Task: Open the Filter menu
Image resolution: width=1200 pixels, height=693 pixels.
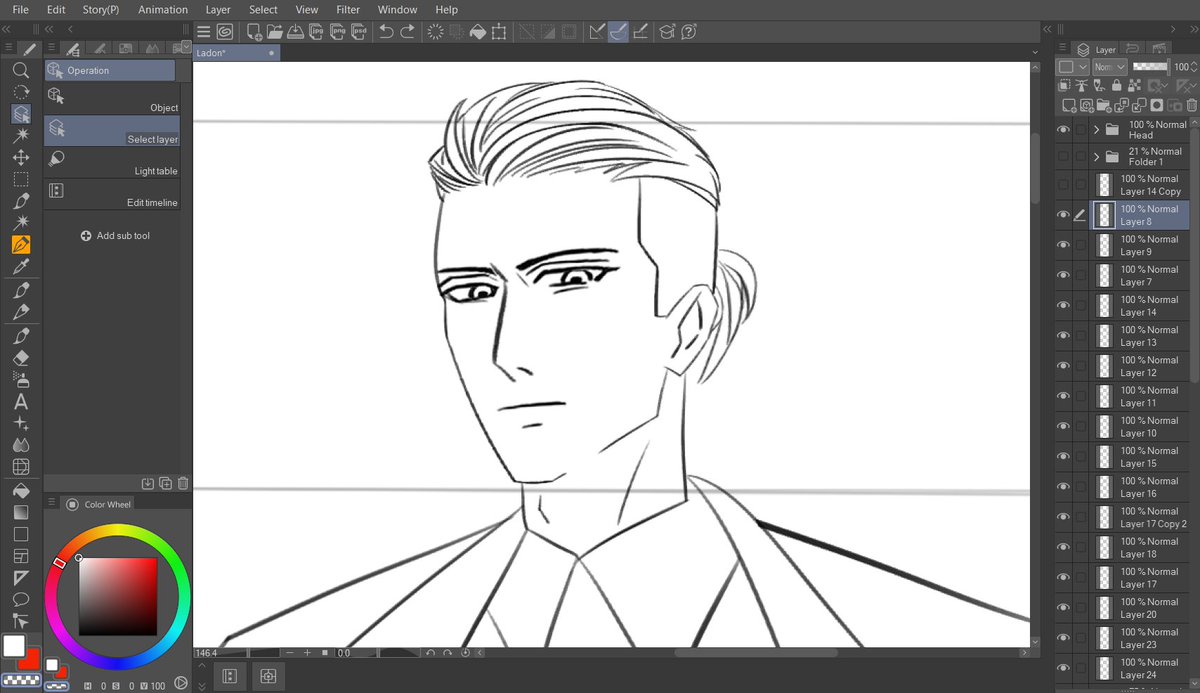Action: [x=348, y=9]
